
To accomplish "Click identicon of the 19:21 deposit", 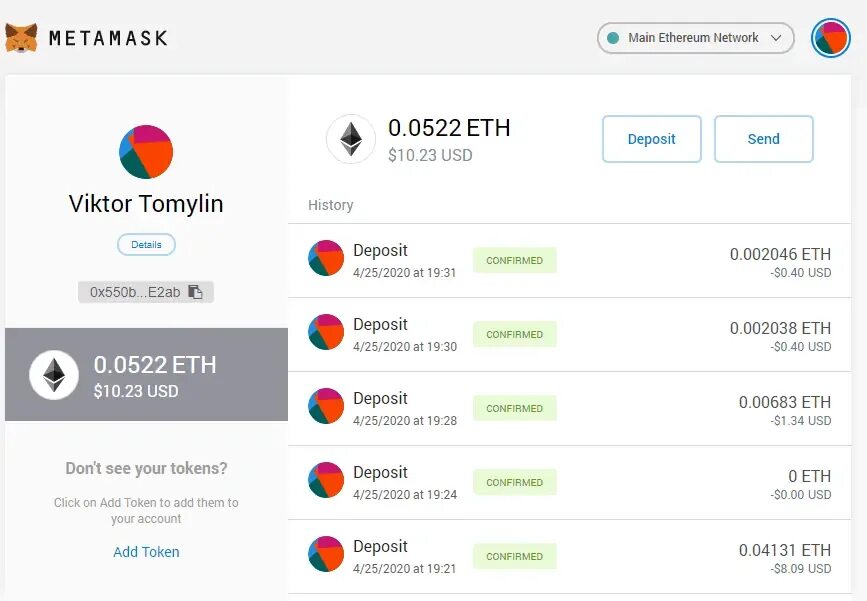I will pyautogui.click(x=326, y=553).
